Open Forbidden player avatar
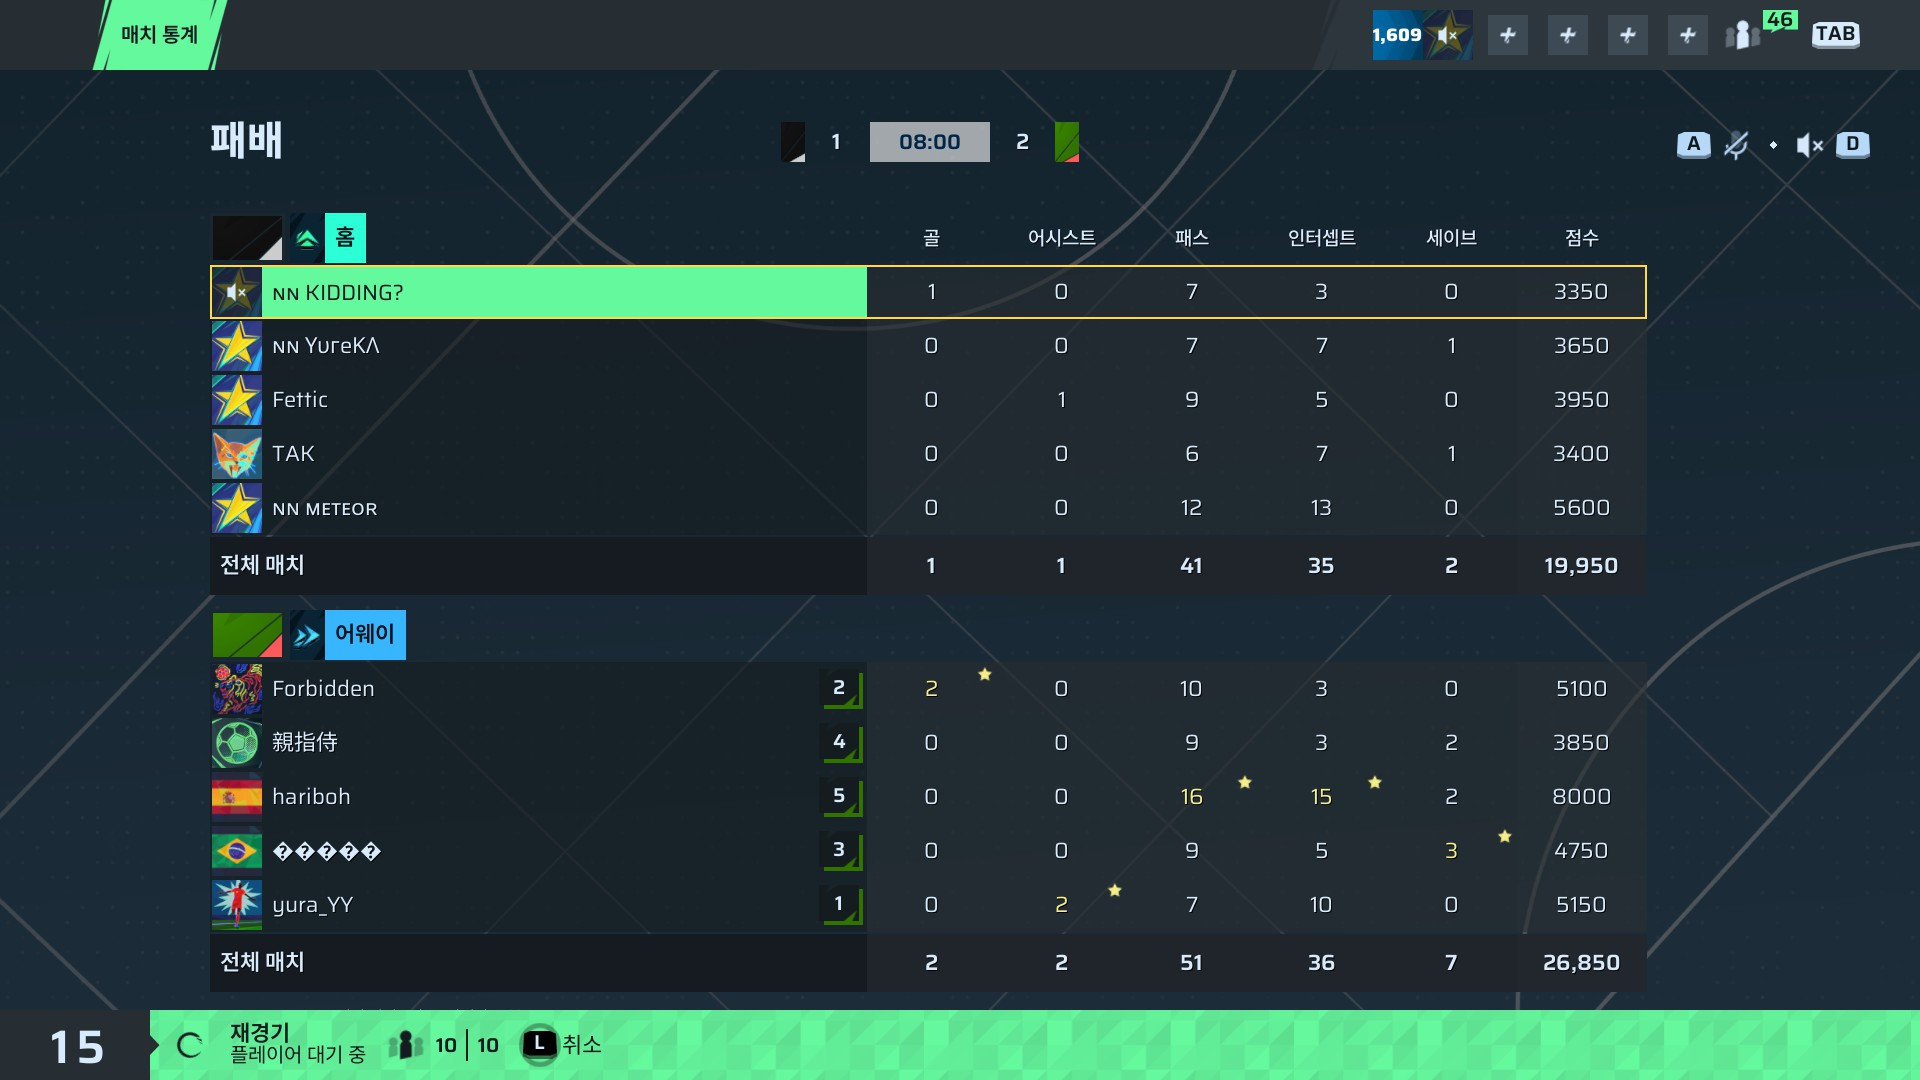This screenshot has width=1920, height=1080. click(237, 689)
